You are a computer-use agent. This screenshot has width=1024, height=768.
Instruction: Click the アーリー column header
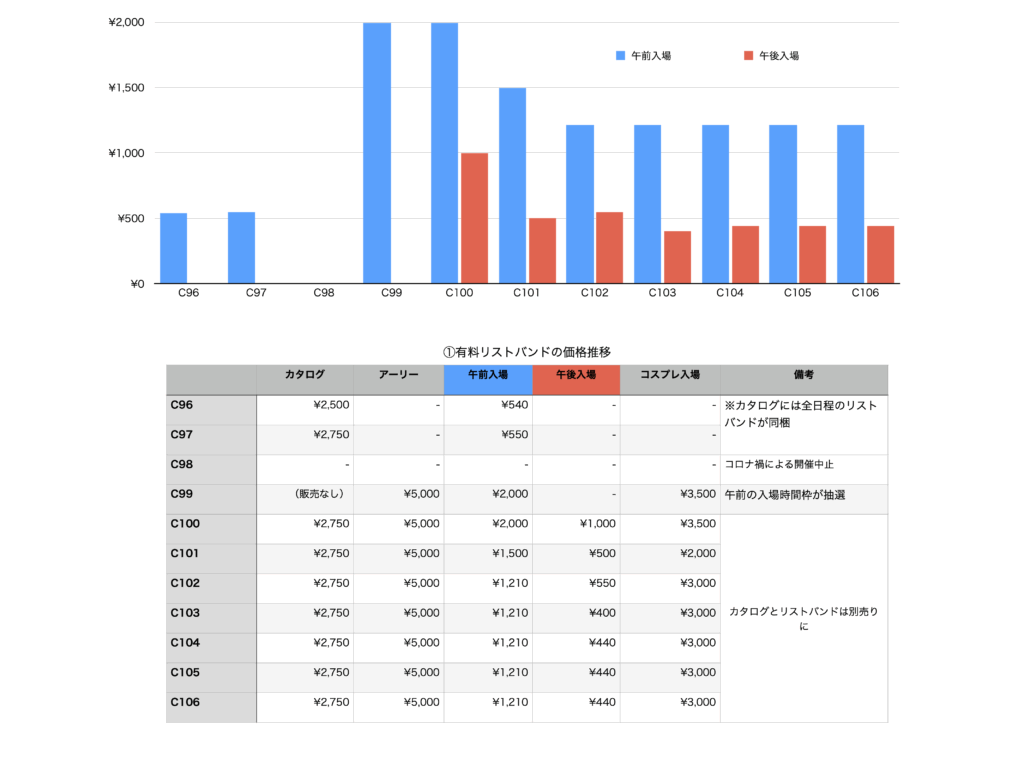coord(398,375)
